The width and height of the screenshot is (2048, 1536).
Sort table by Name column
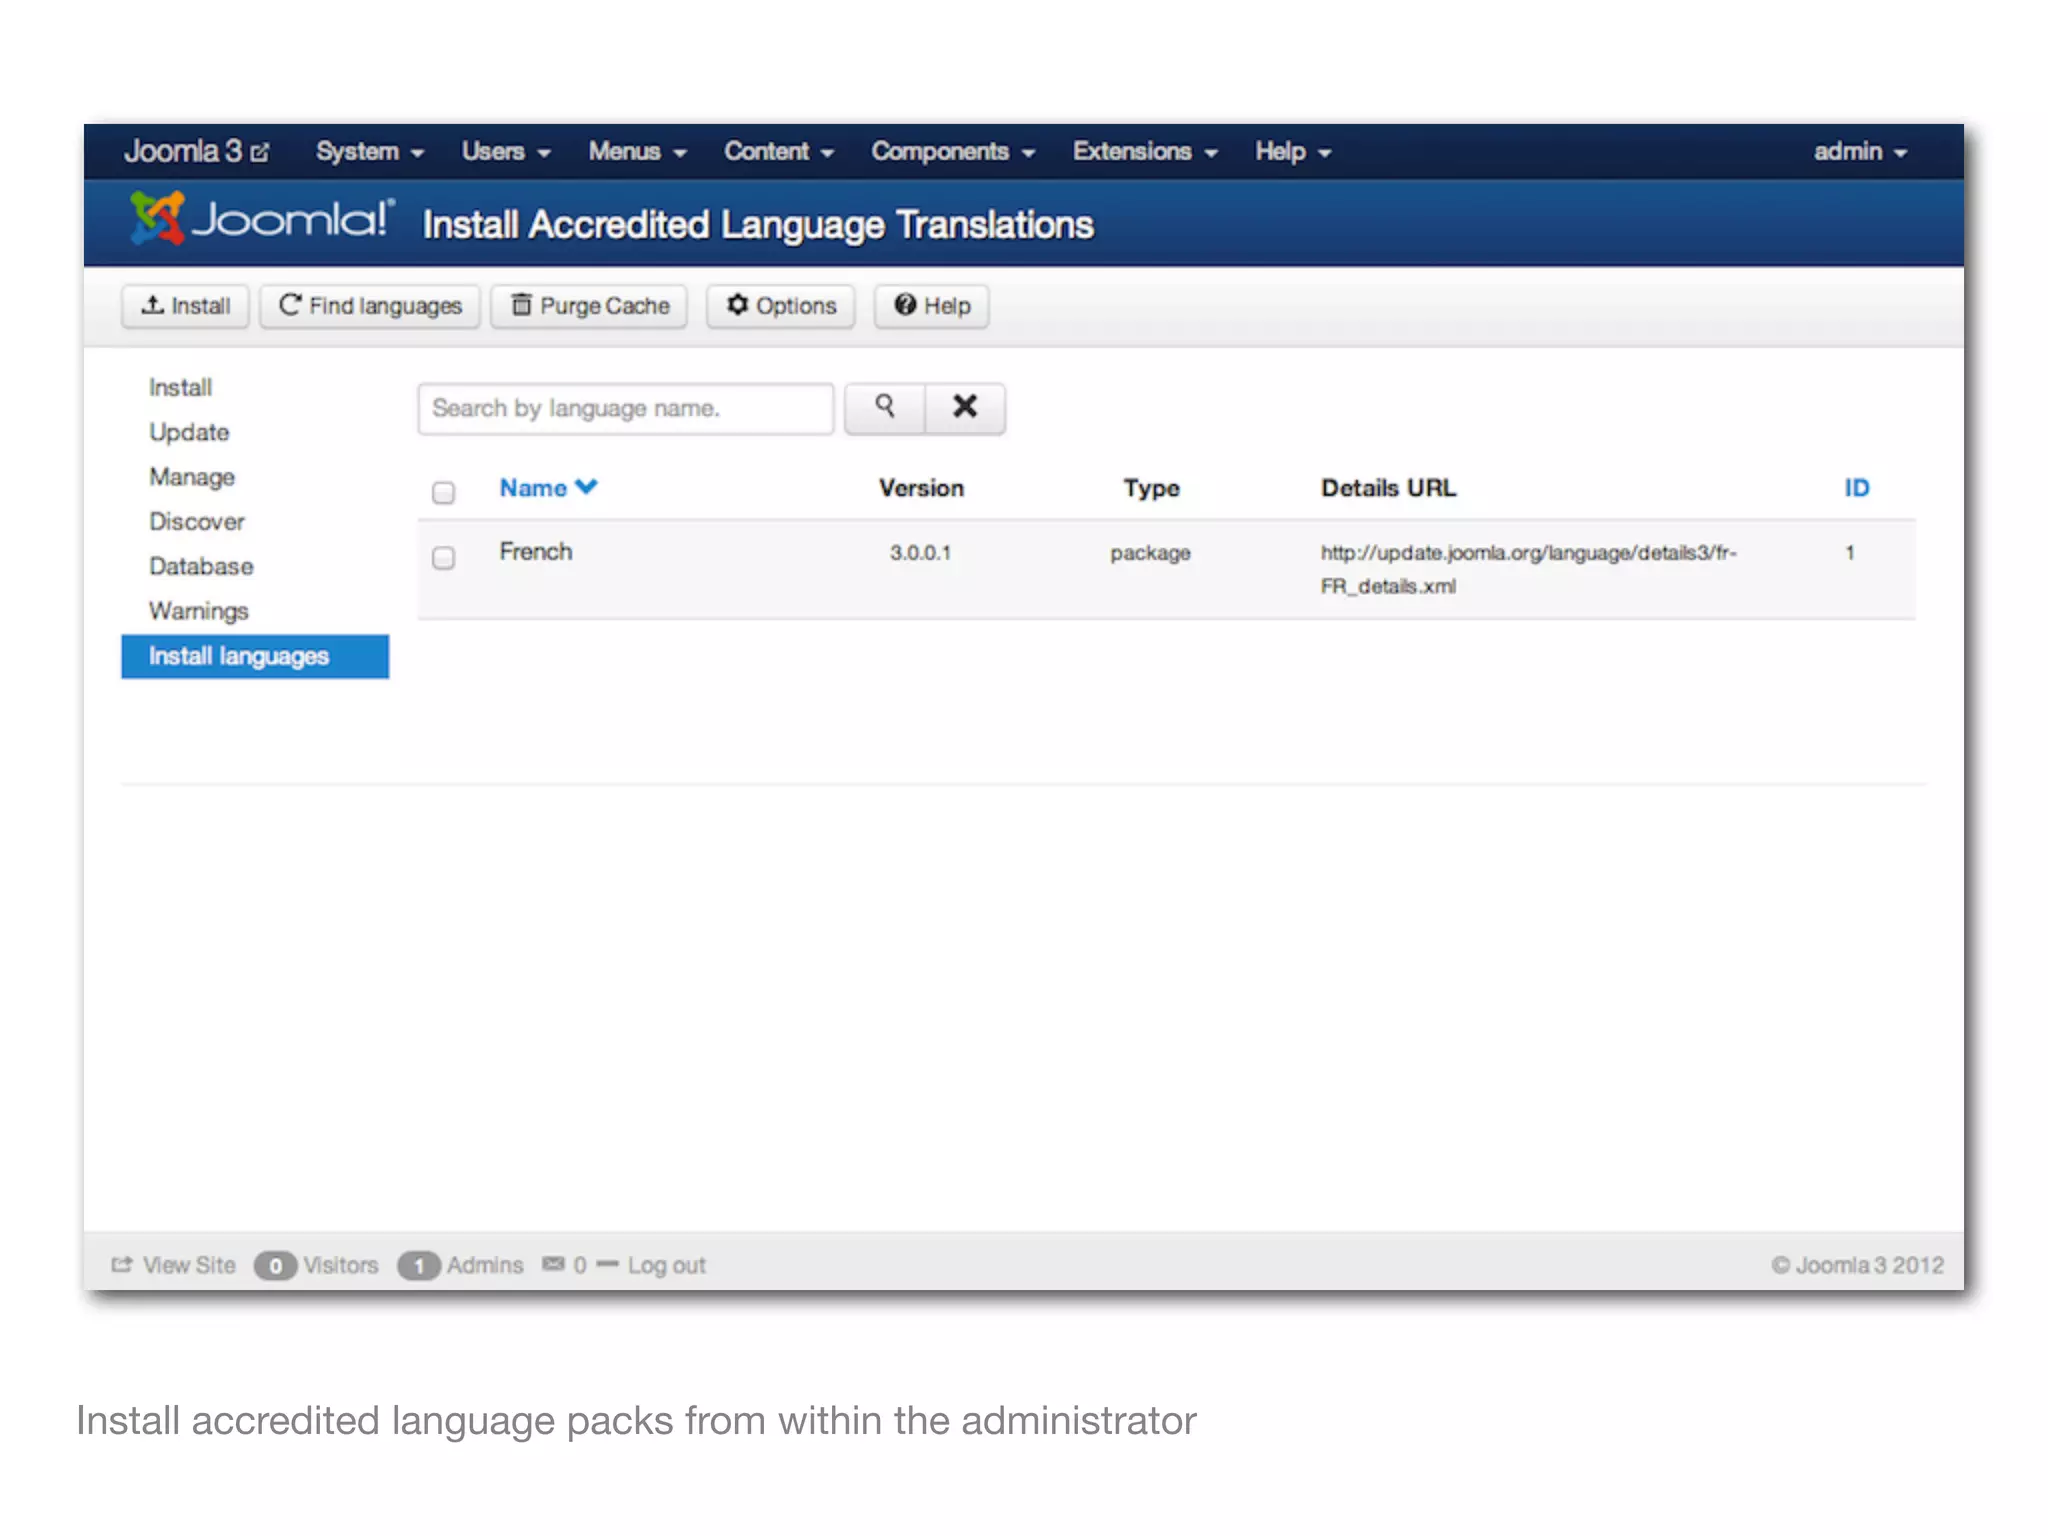coord(548,488)
